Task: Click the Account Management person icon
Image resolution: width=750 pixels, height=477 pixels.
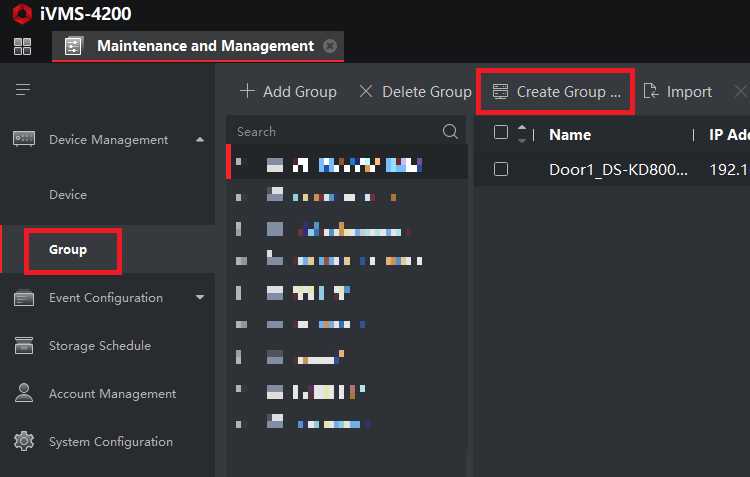Action: click(x=24, y=393)
